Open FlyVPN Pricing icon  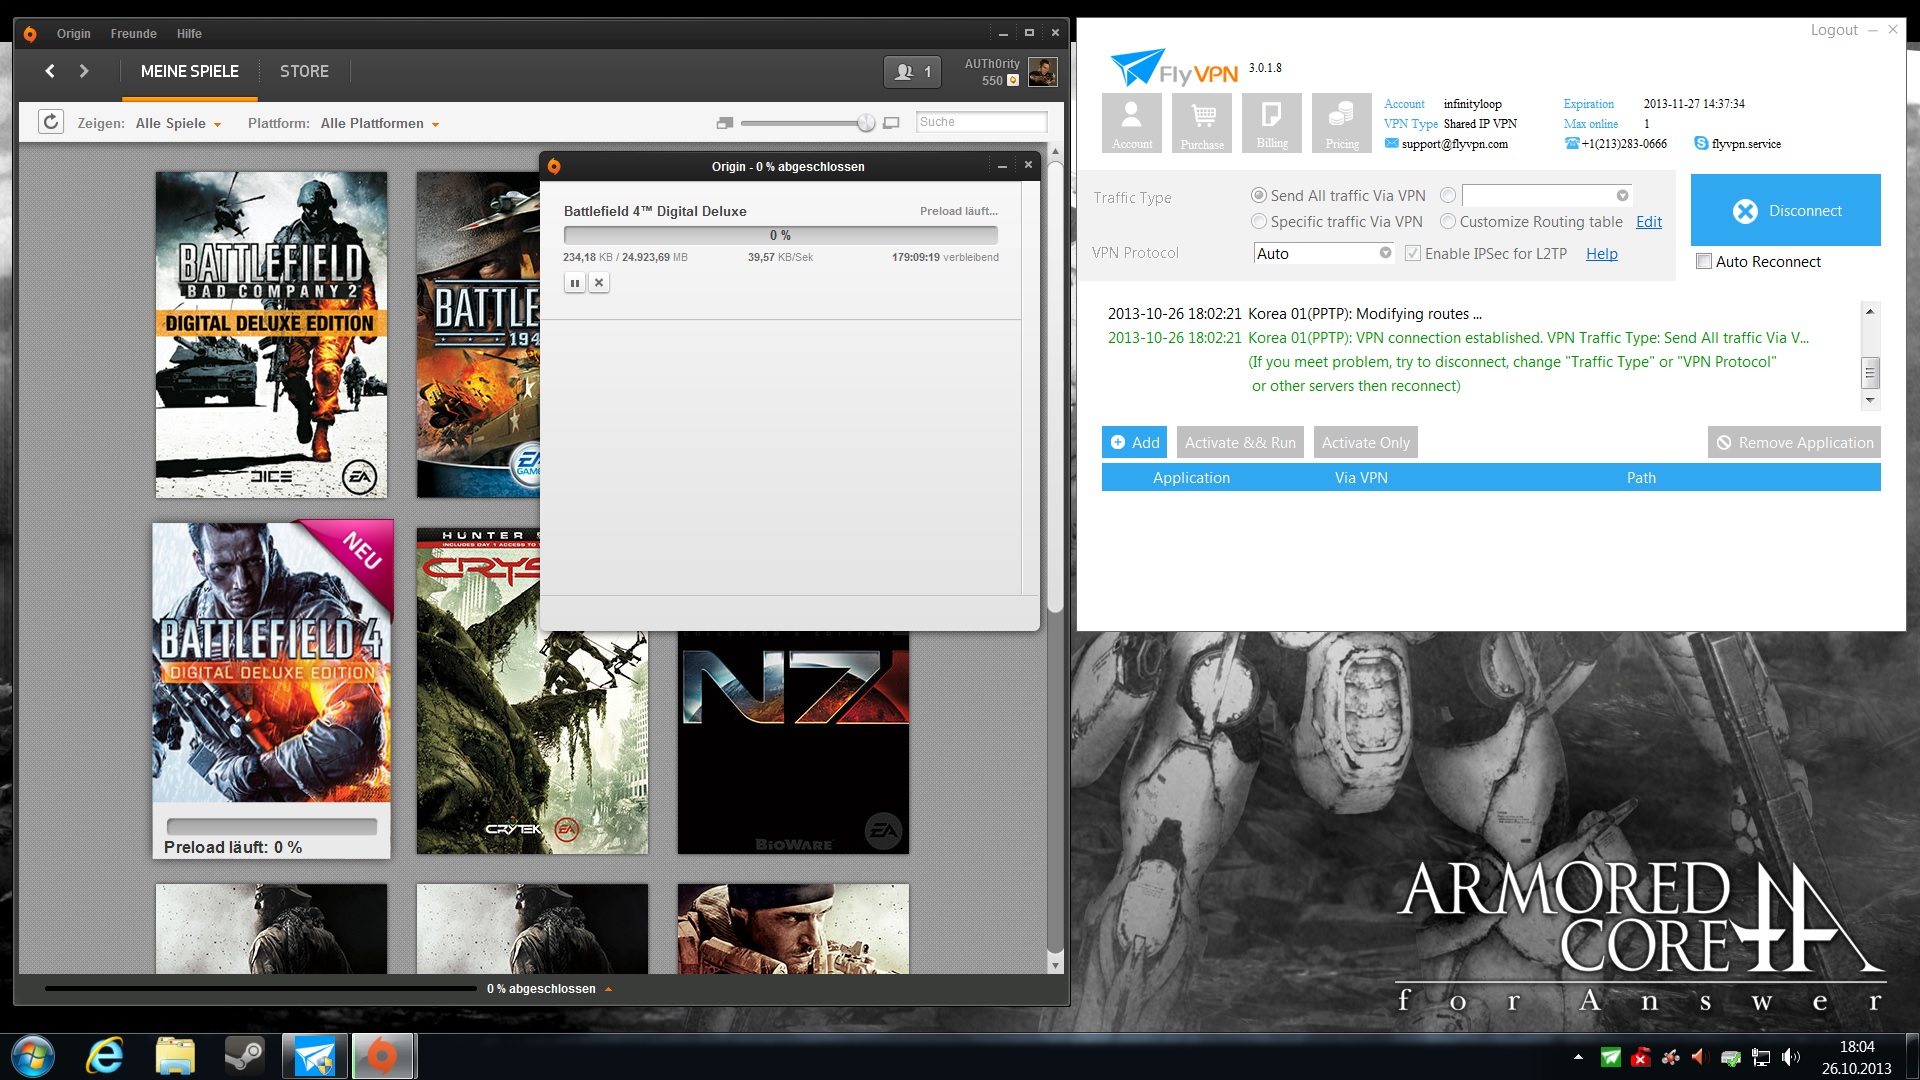pyautogui.click(x=1342, y=122)
